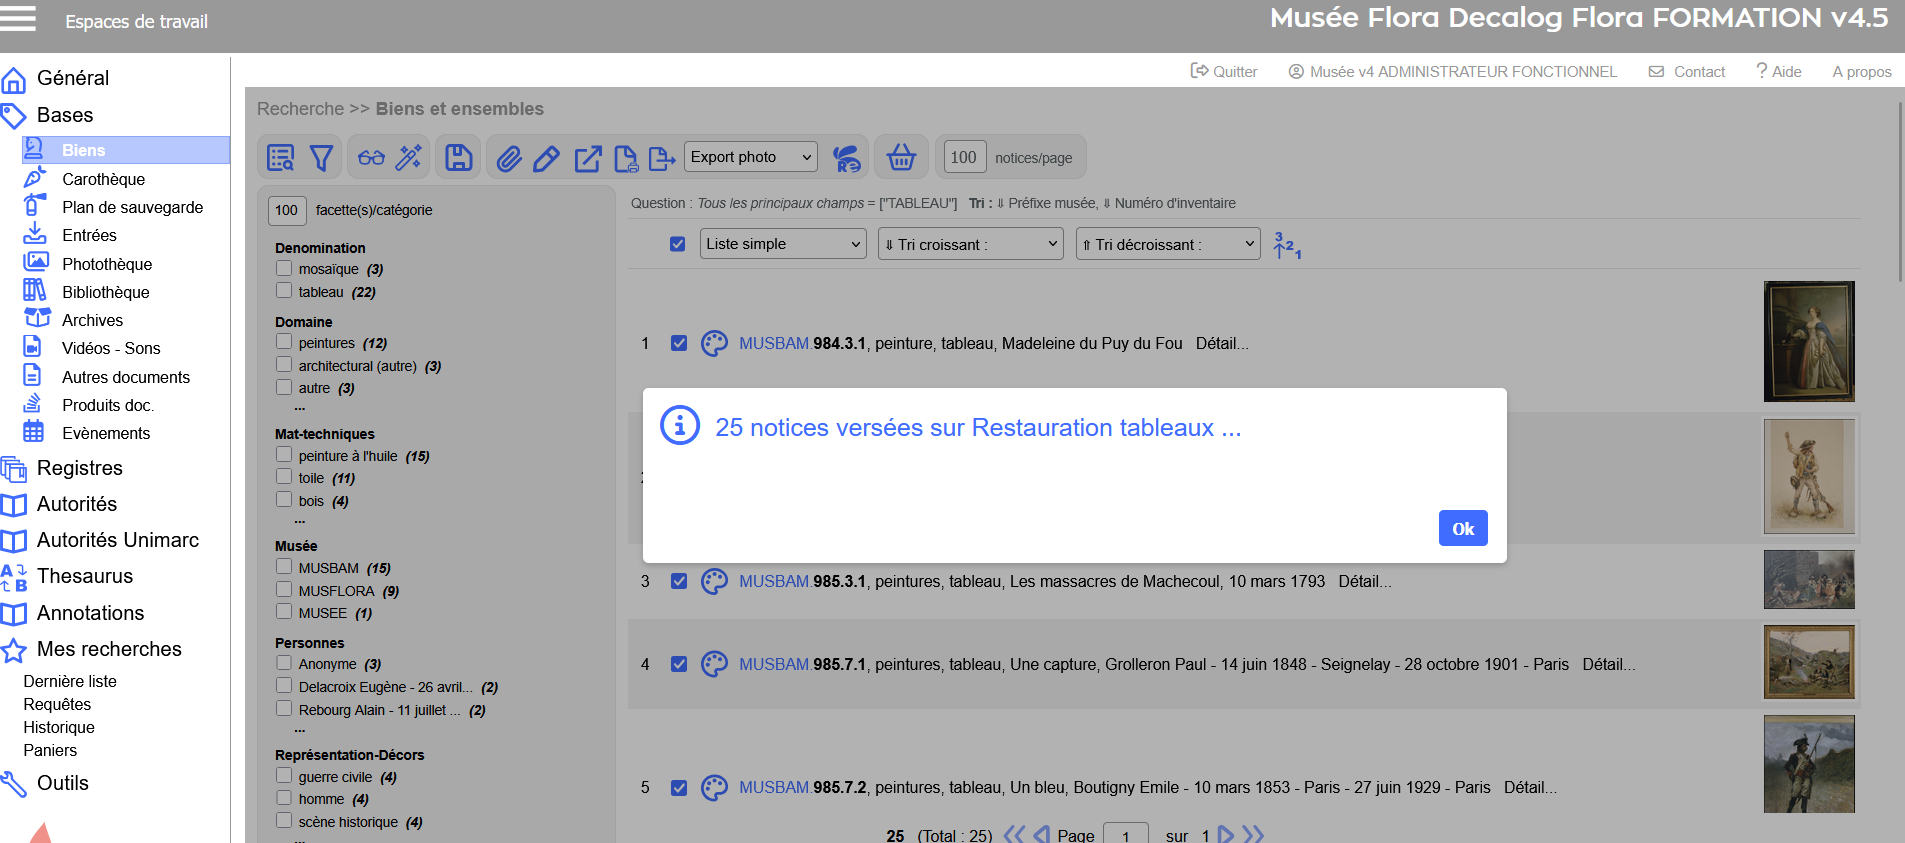1905x843 pixels.
Task: Check the 'tableau' facet checkbox
Action: pyautogui.click(x=284, y=291)
